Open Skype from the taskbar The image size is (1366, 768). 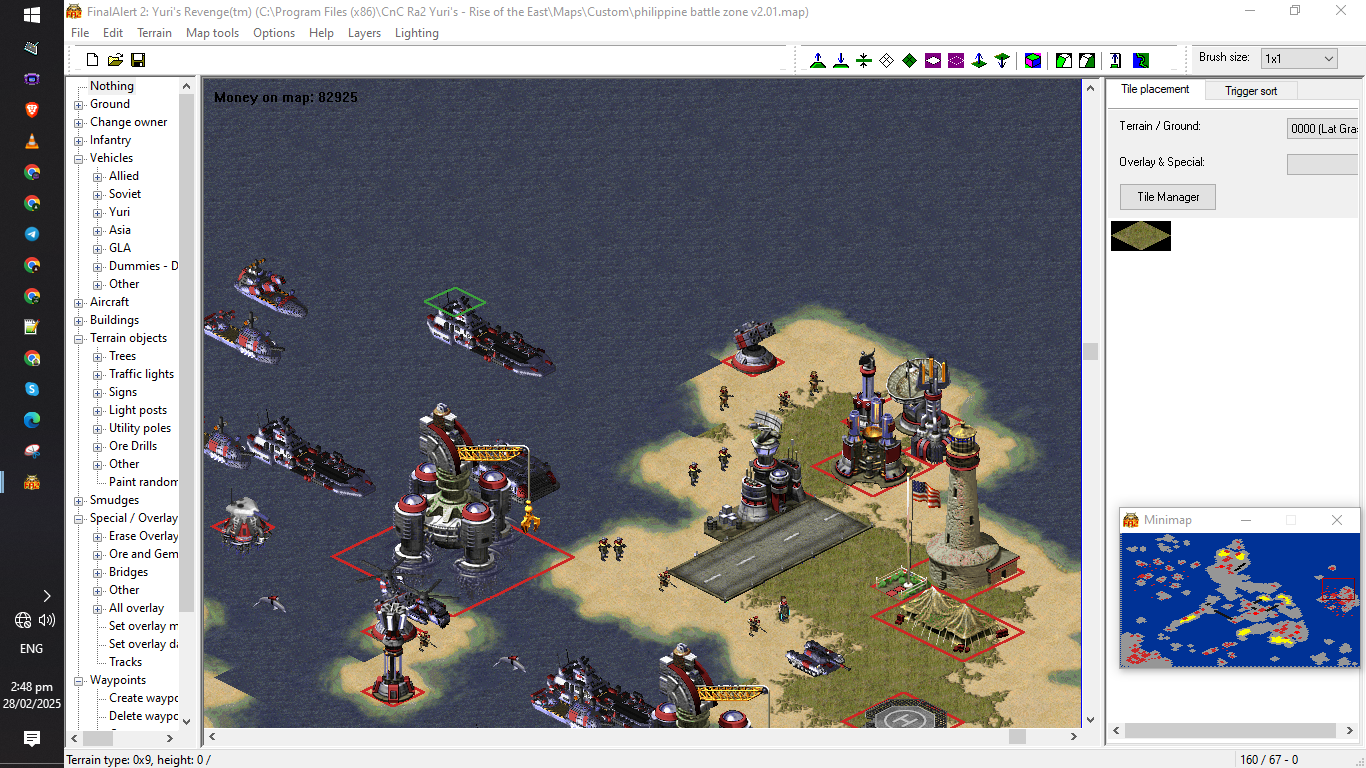pyautogui.click(x=32, y=389)
